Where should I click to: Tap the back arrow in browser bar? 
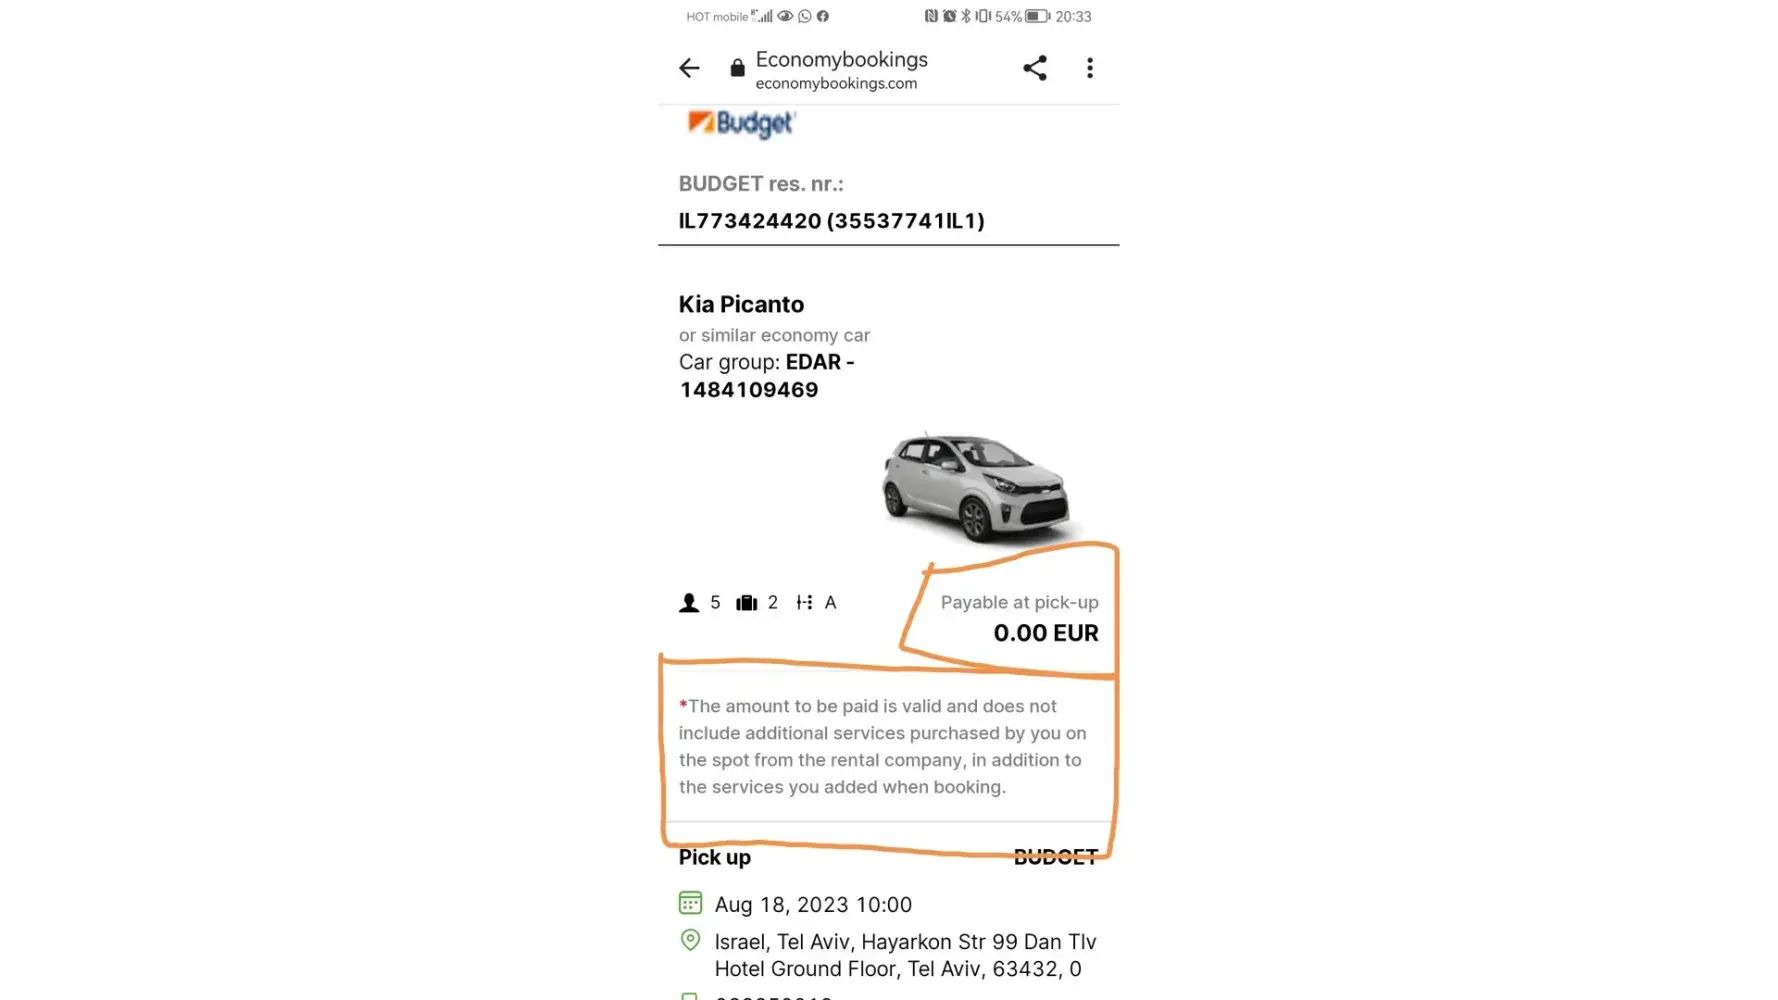[689, 68]
